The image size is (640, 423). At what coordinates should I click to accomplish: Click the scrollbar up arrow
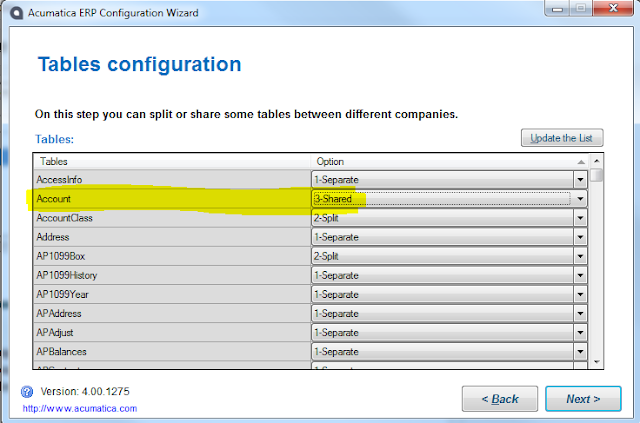coord(596,161)
